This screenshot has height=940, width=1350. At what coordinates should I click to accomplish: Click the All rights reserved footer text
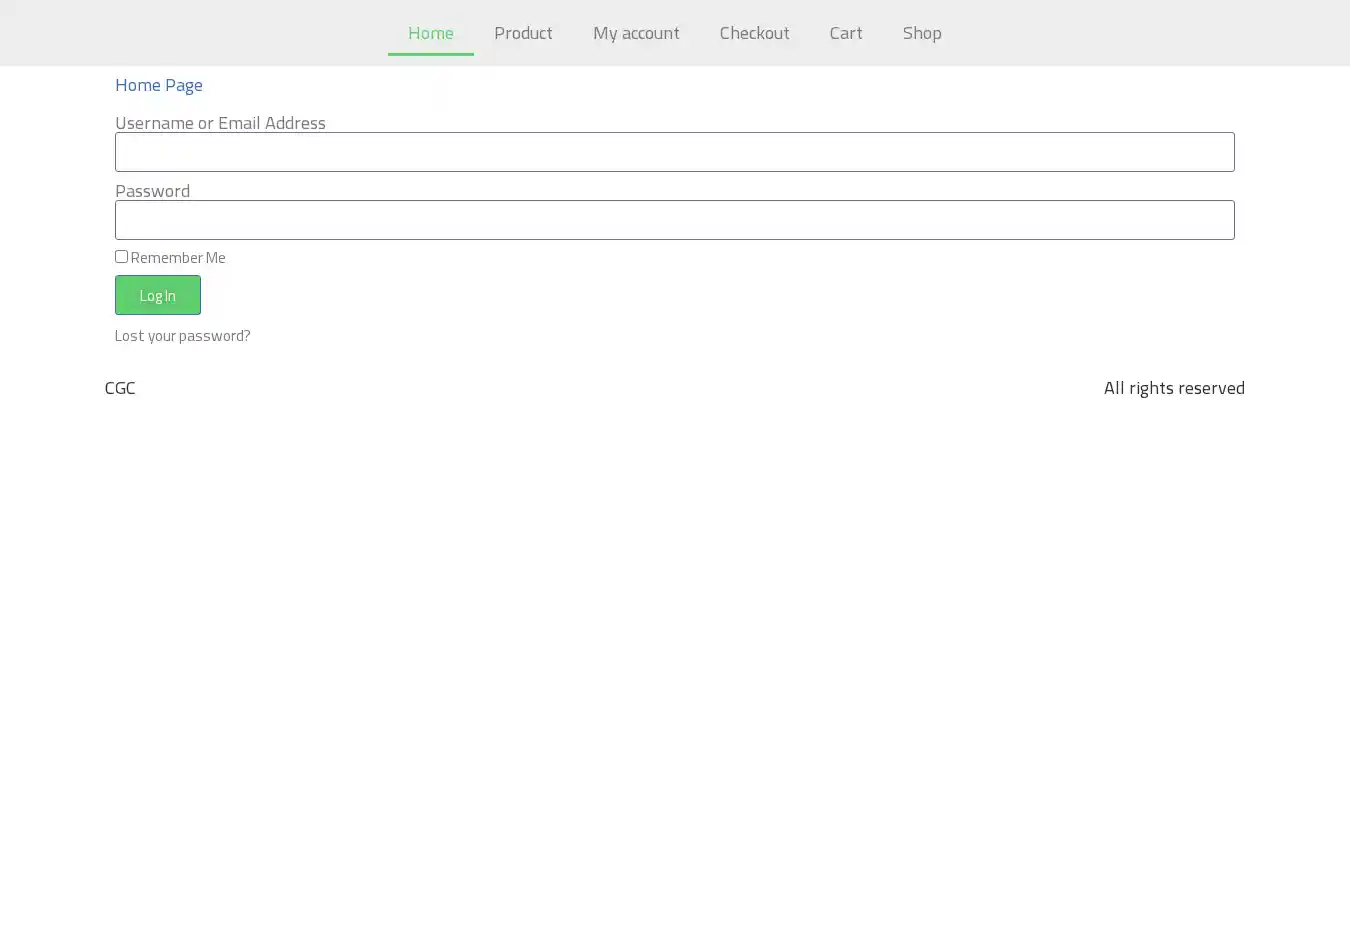(1173, 388)
